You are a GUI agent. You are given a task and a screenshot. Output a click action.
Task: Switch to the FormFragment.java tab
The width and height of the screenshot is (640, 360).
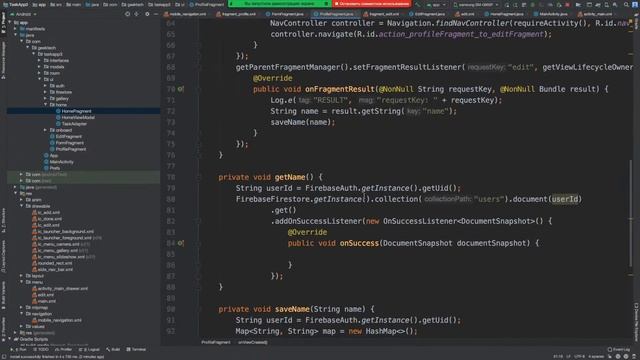(x=284, y=14)
